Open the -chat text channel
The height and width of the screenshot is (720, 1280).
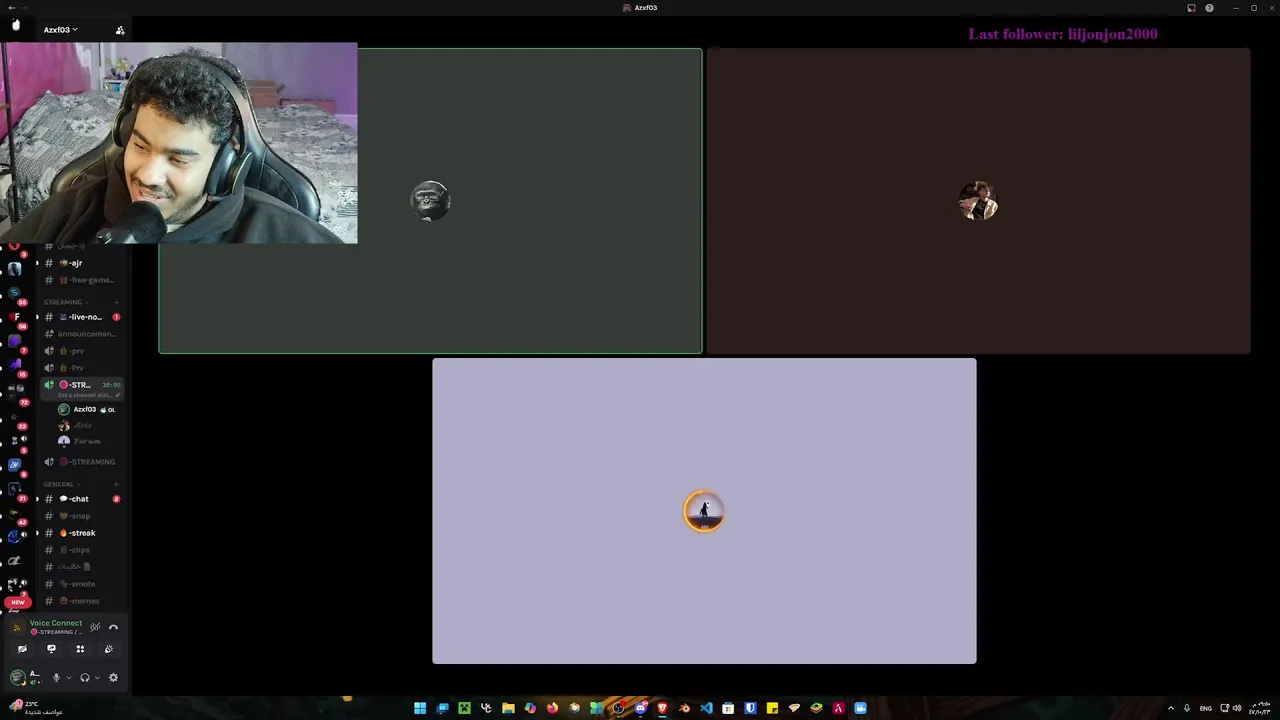[80, 499]
